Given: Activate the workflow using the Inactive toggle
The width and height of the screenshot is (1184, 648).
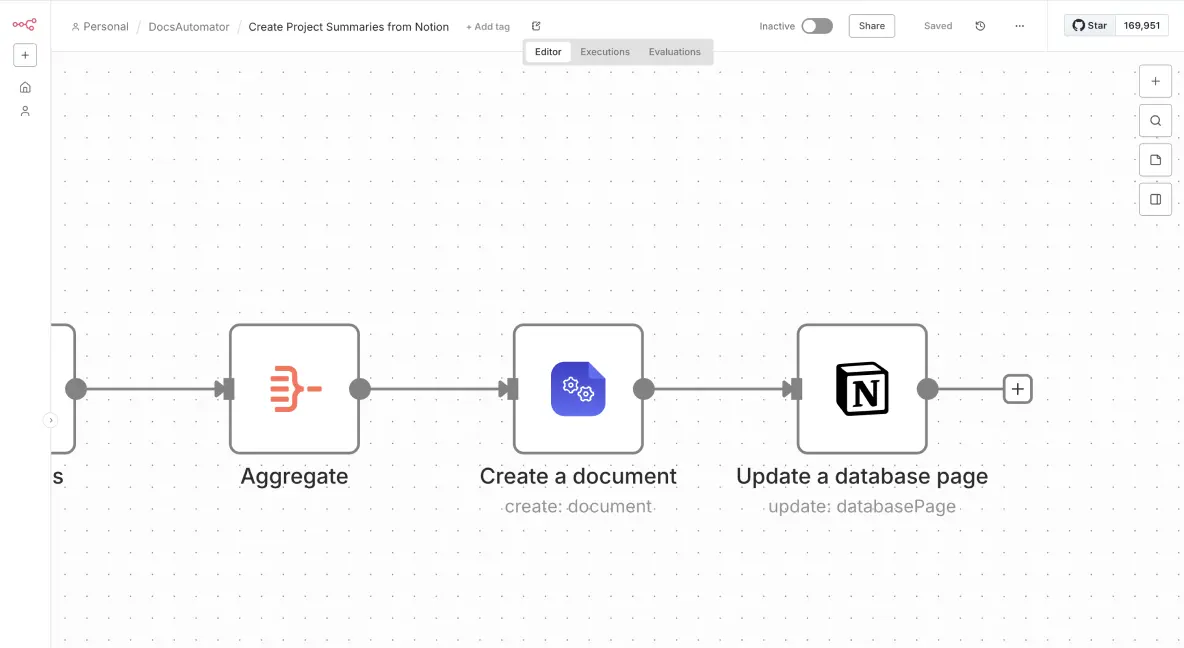Looking at the screenshot, I should pos(817,25).
